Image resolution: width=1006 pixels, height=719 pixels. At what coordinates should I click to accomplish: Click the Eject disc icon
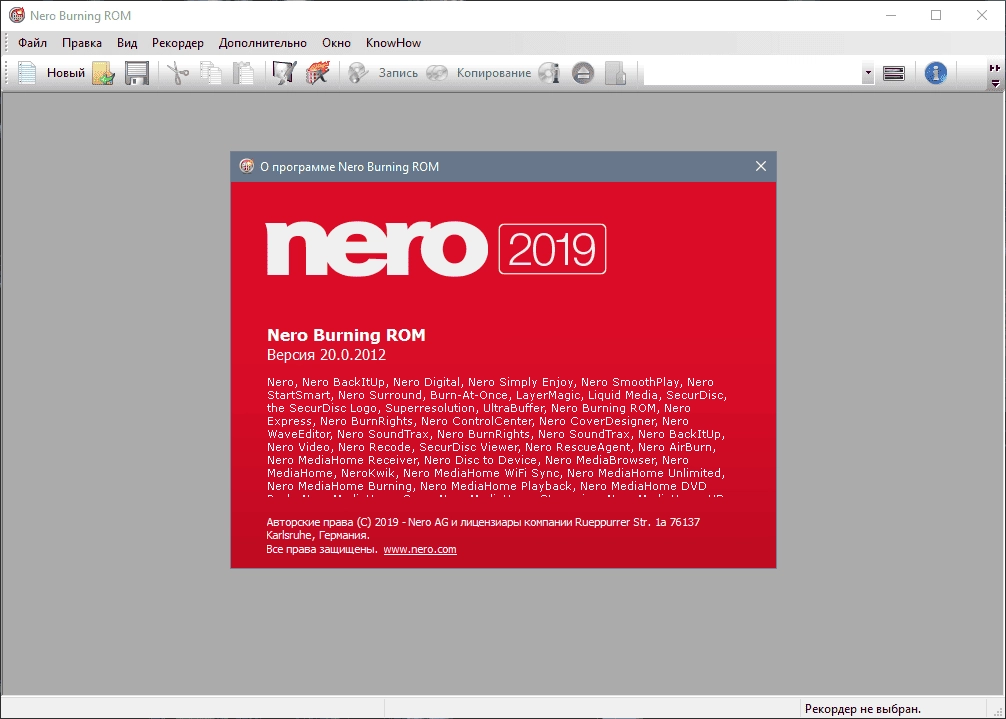[x=583, y=73]
